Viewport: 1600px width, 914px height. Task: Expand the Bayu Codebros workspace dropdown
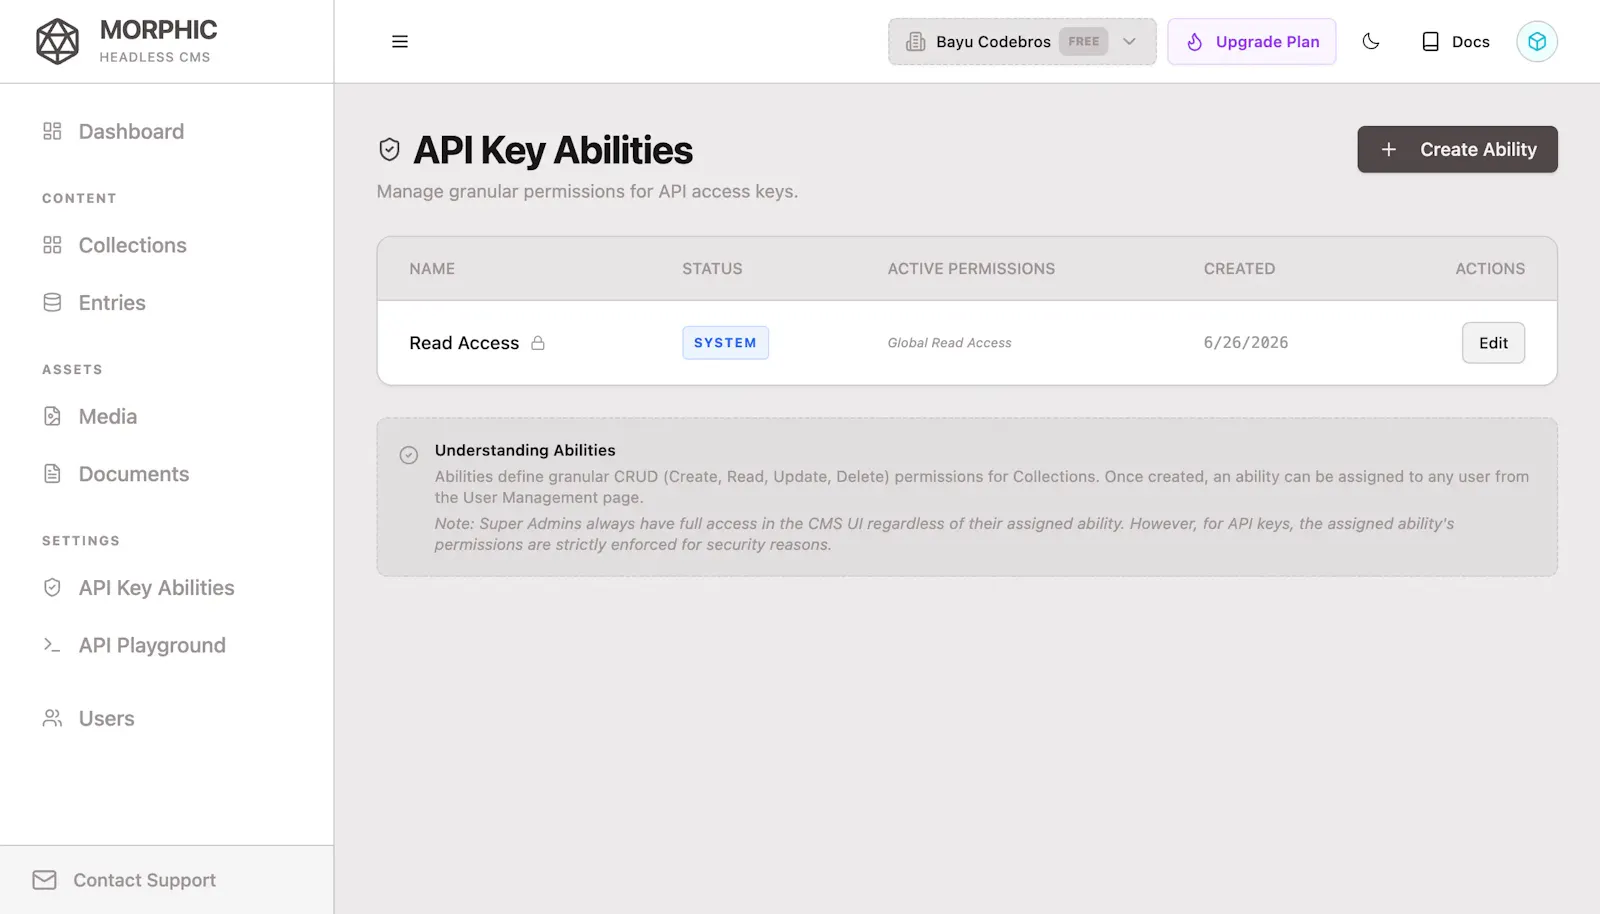click(x=1022, y=41)
